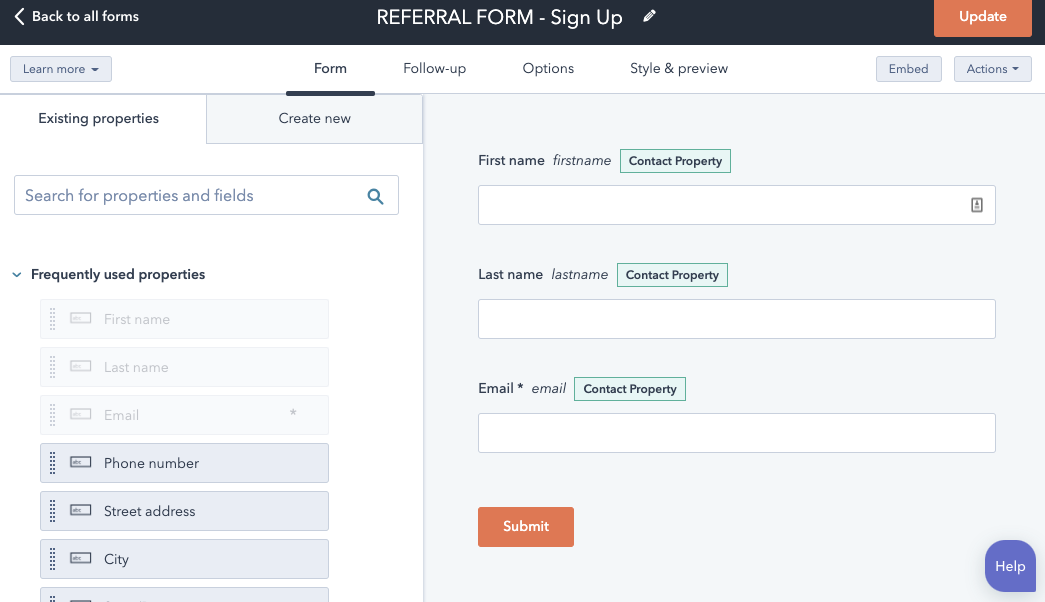Select the City property
The height and width of the screenshot is (602, 1045).
(184, 559)
